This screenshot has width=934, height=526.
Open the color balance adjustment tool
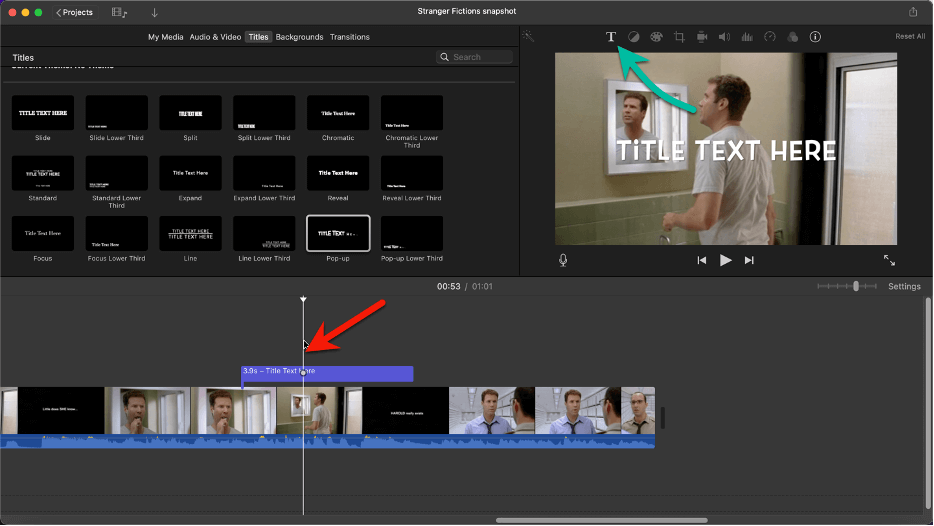[x=633, y=37]
